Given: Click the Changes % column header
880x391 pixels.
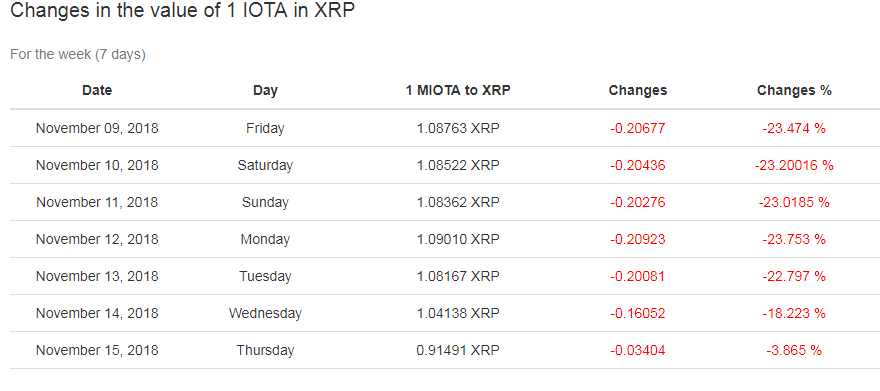Looking at the screenshot, I should point(794,90).
